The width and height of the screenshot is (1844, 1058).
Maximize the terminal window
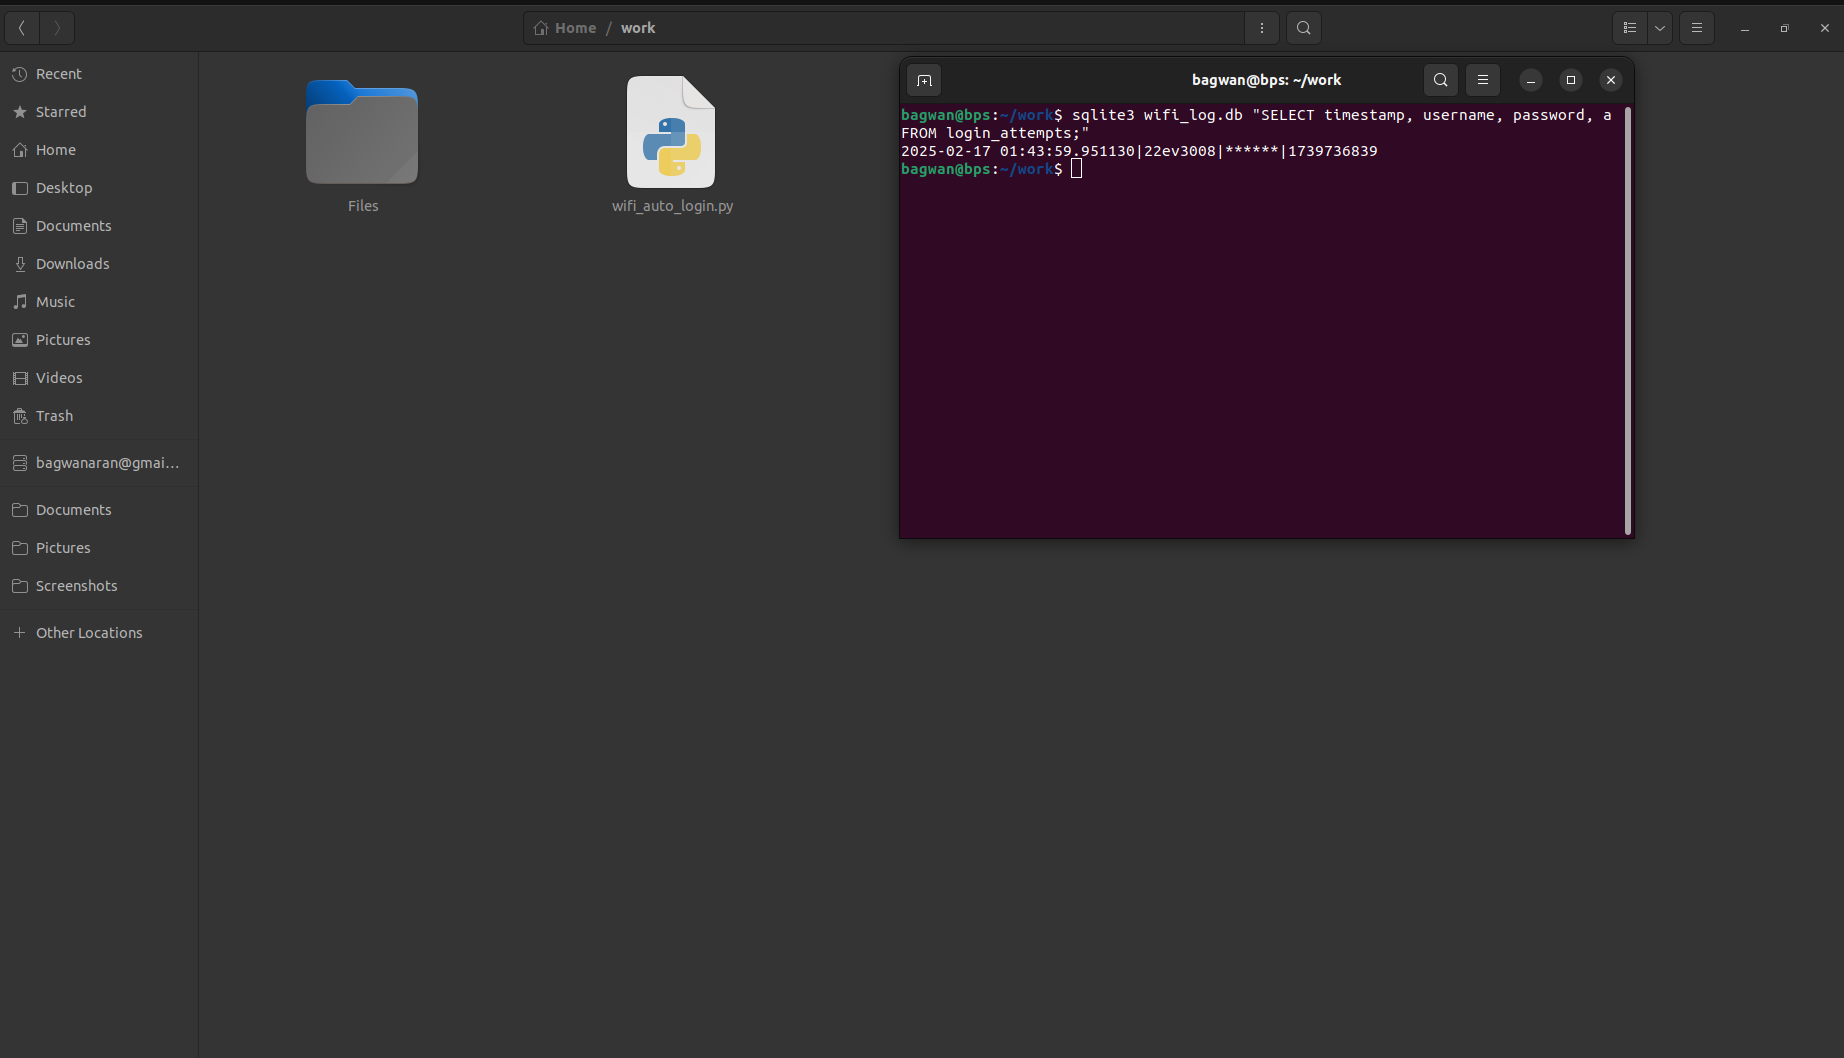click(x=1571, y=80)
